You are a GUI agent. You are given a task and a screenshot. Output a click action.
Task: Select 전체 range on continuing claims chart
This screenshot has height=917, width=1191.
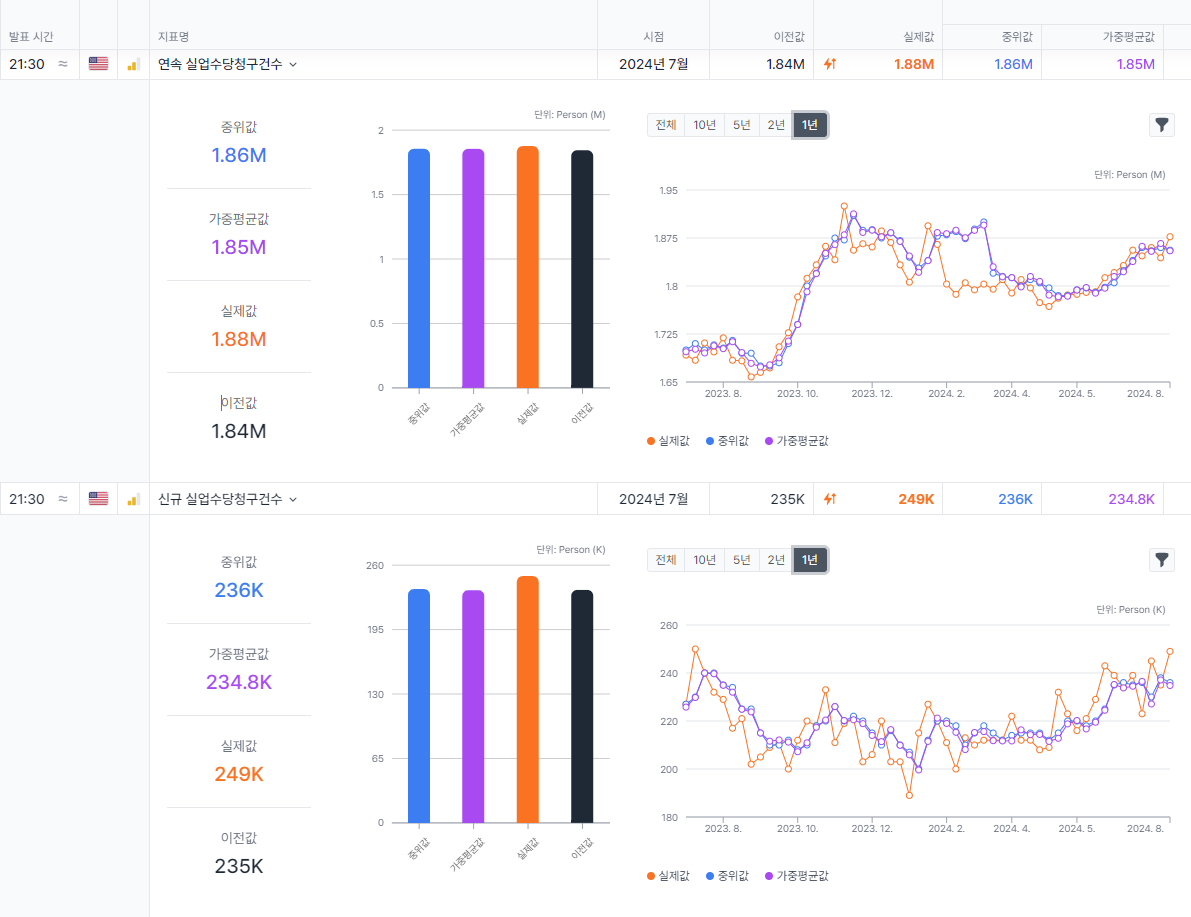pos(665,125)
